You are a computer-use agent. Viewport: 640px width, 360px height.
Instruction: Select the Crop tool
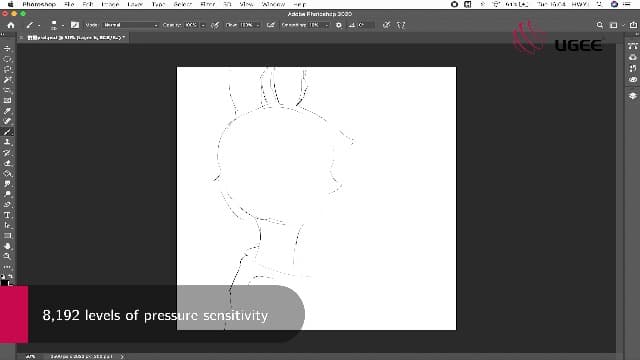click(x=7, y=90)
